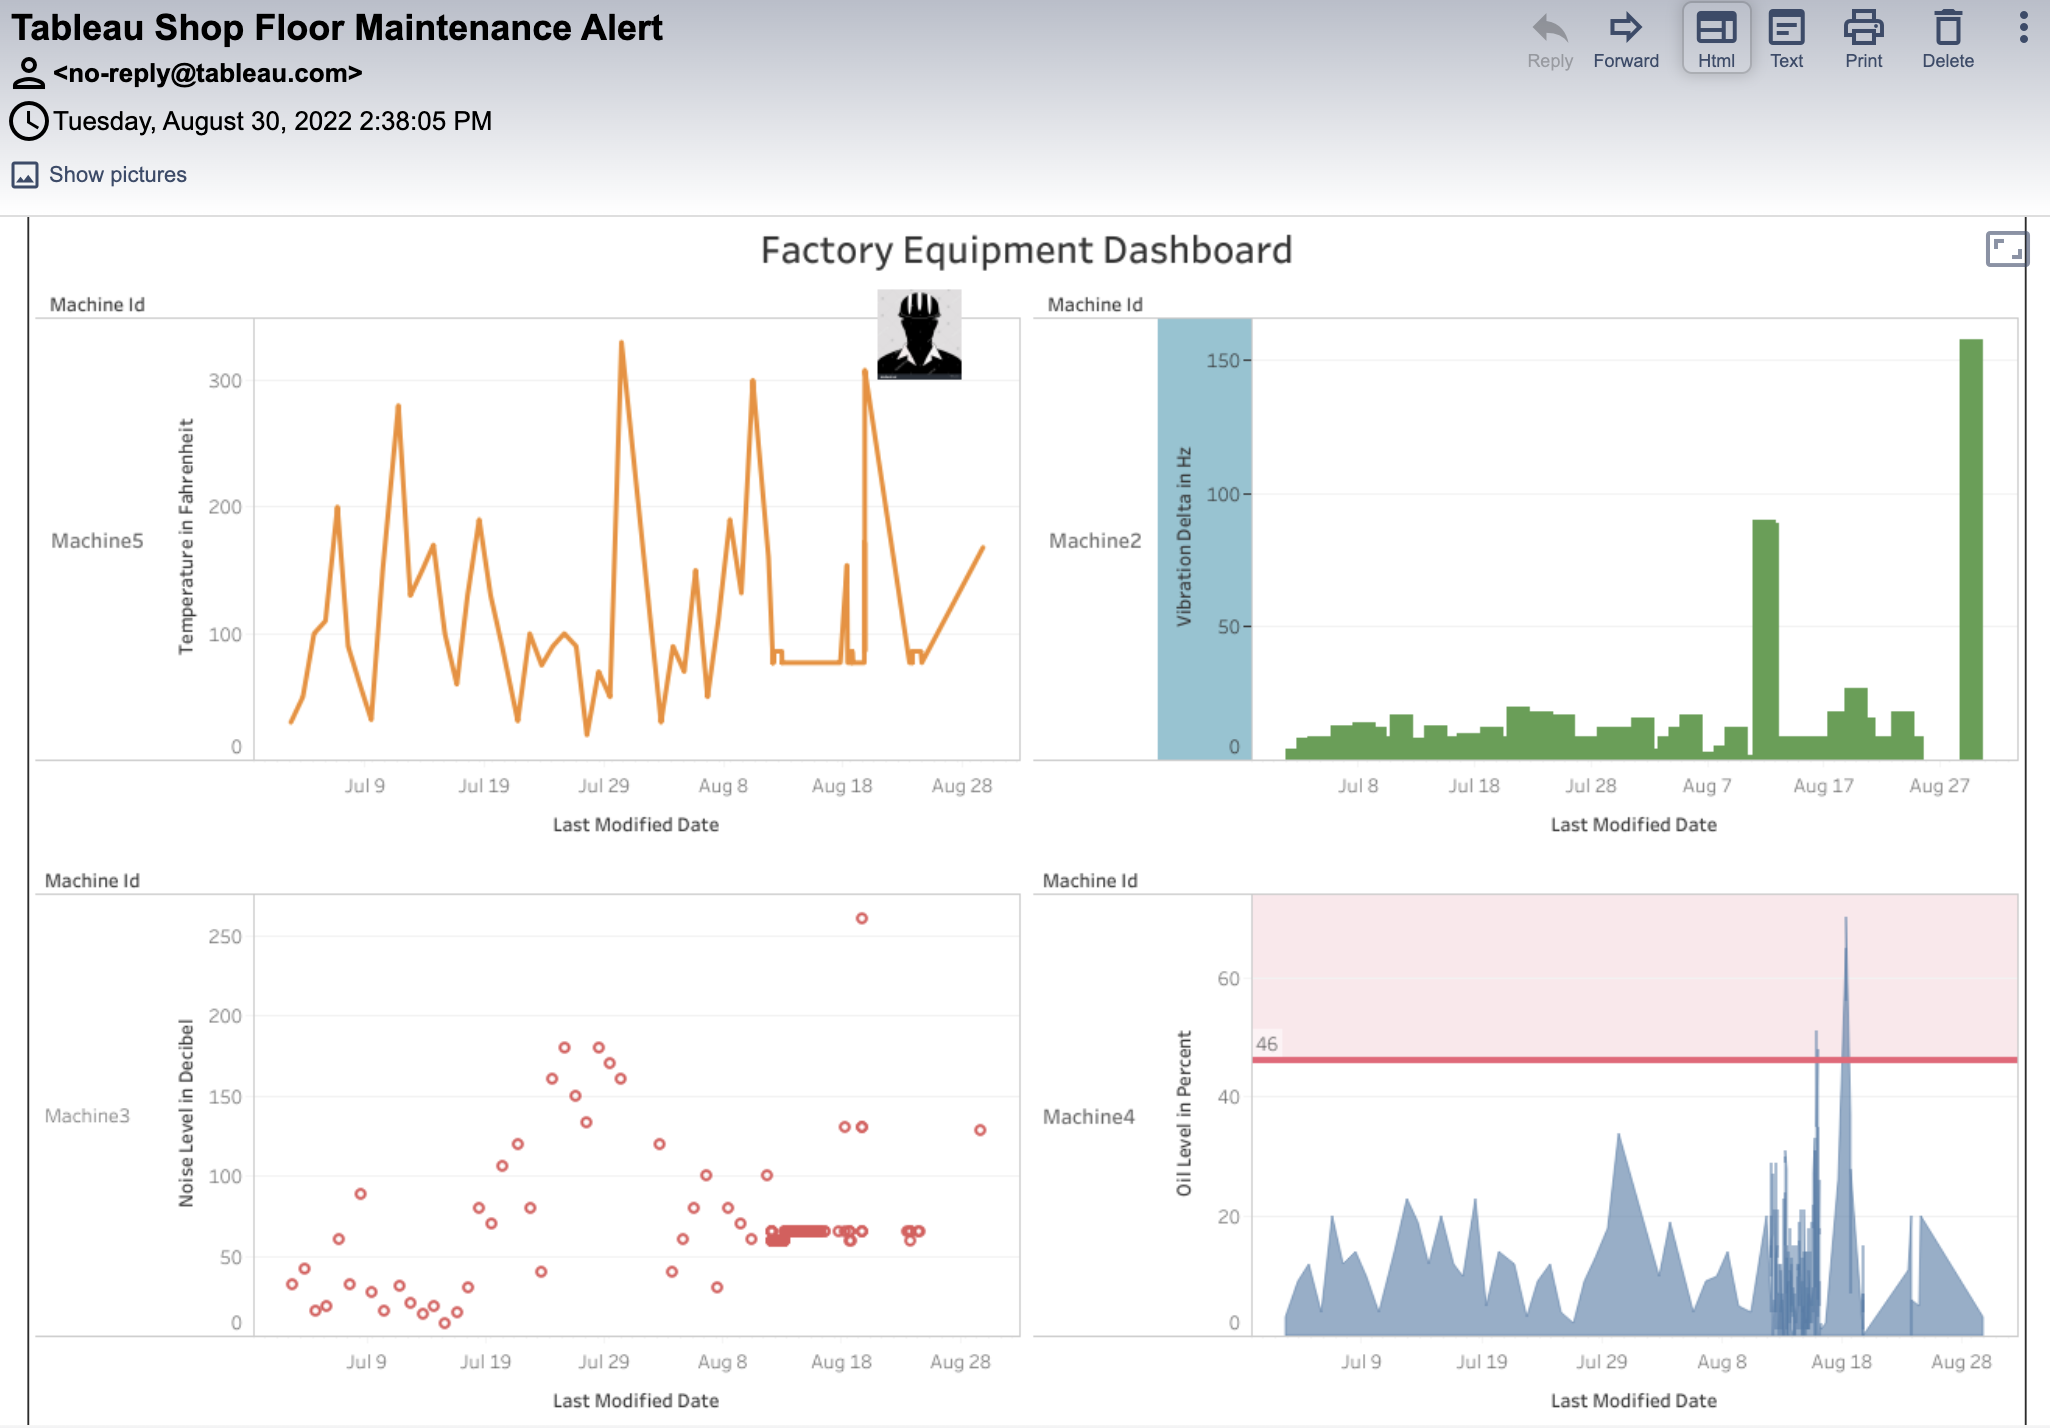Click Aug 17 tick on vibration chart
2050x1428 pixels.
pyautogui.click(x=1823, y=786)
